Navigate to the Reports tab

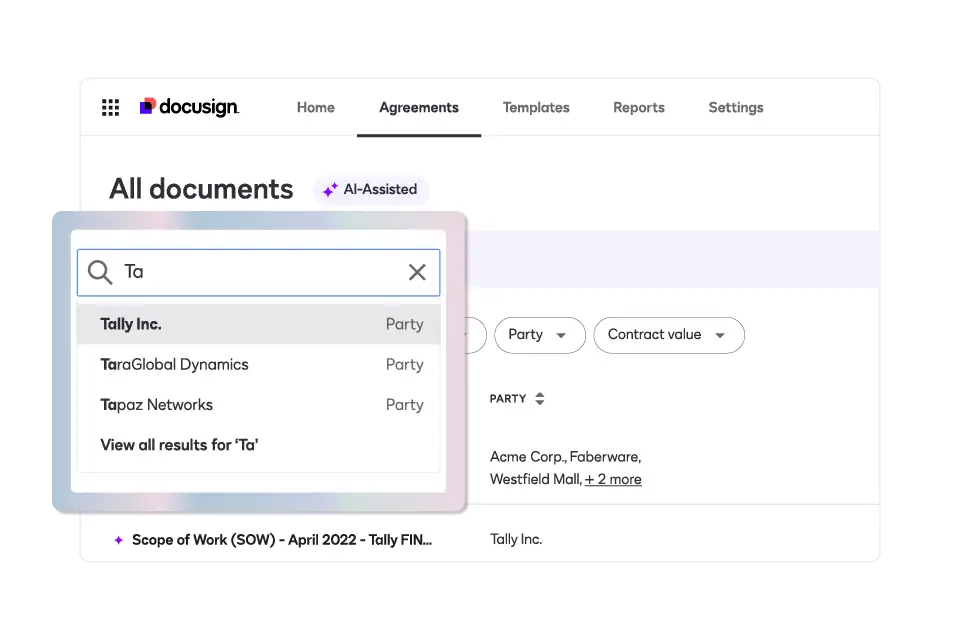(639, 108)
